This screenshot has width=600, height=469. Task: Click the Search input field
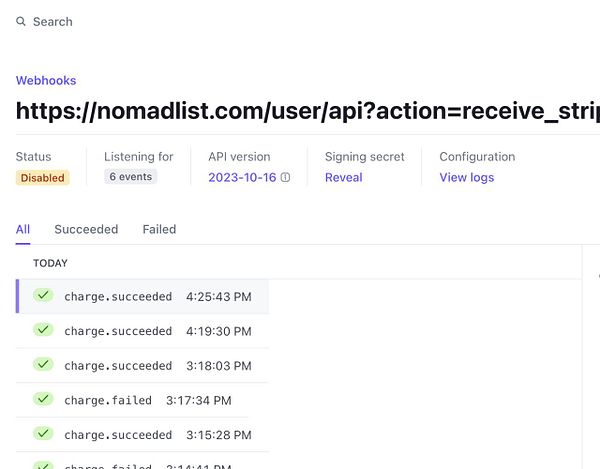tap(53, 22)
